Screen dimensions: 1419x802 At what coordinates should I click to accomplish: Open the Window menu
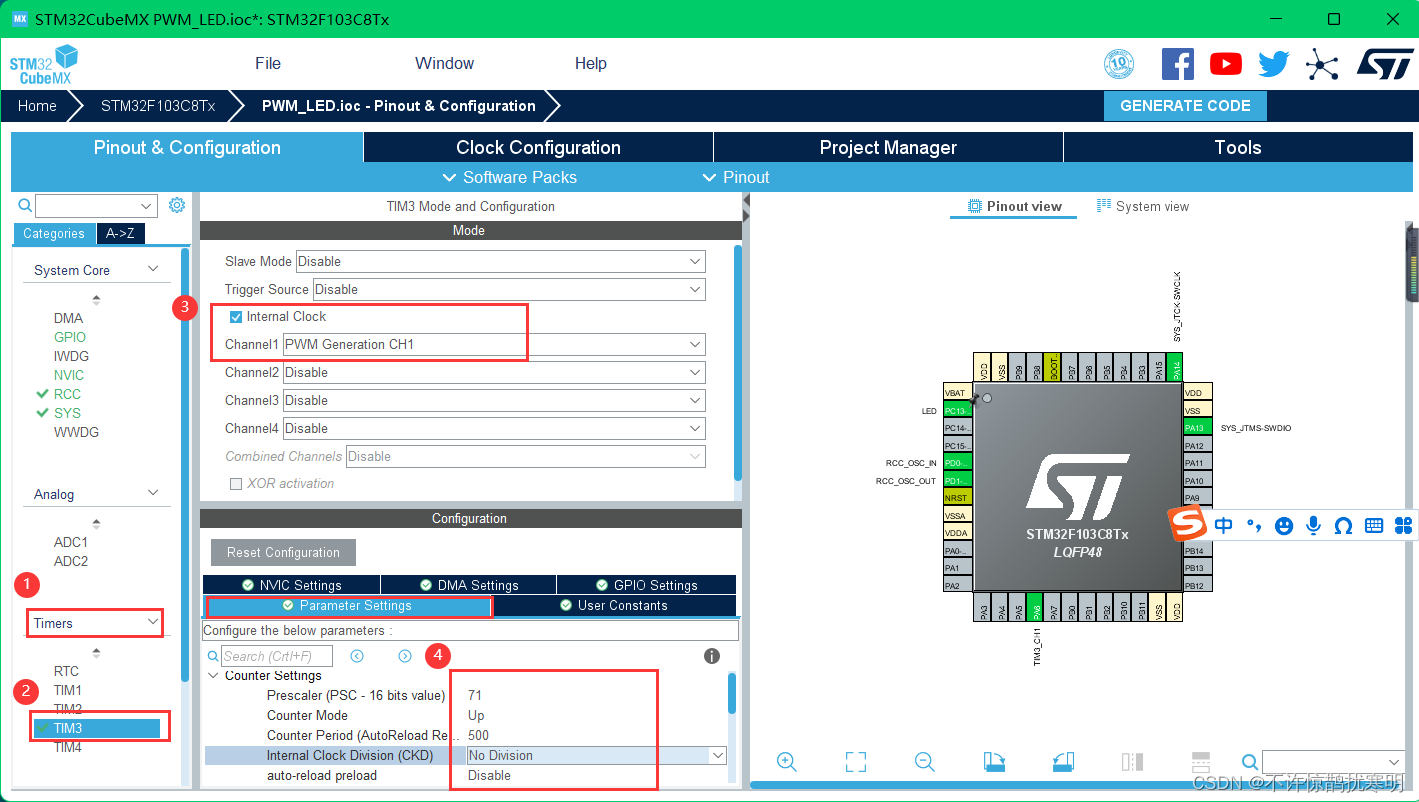pyautogui.click(x=444, y=63)
